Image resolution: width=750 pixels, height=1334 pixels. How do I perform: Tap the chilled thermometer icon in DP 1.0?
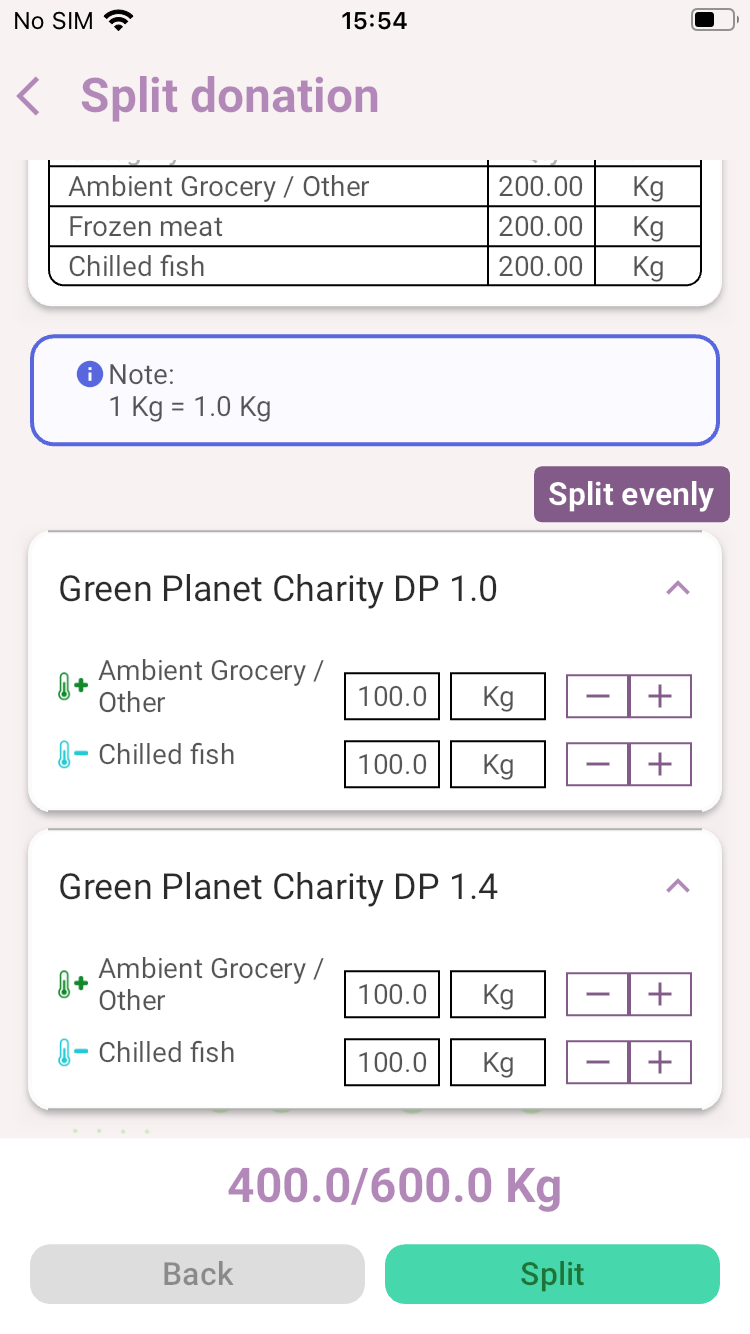tap(72, 755)
